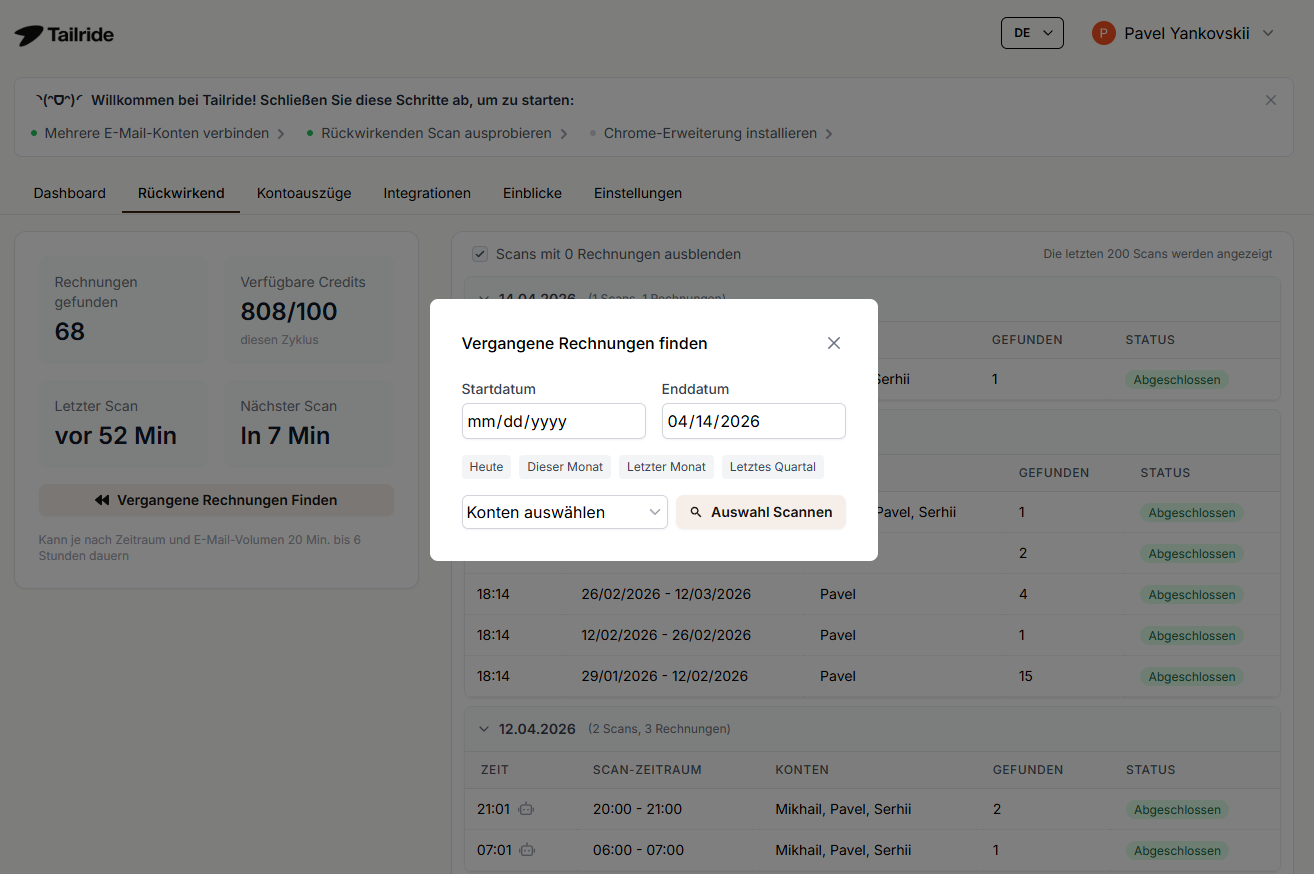Open the Integrationen tab
Screen dimensions: 1314x874
coord(427,193)
